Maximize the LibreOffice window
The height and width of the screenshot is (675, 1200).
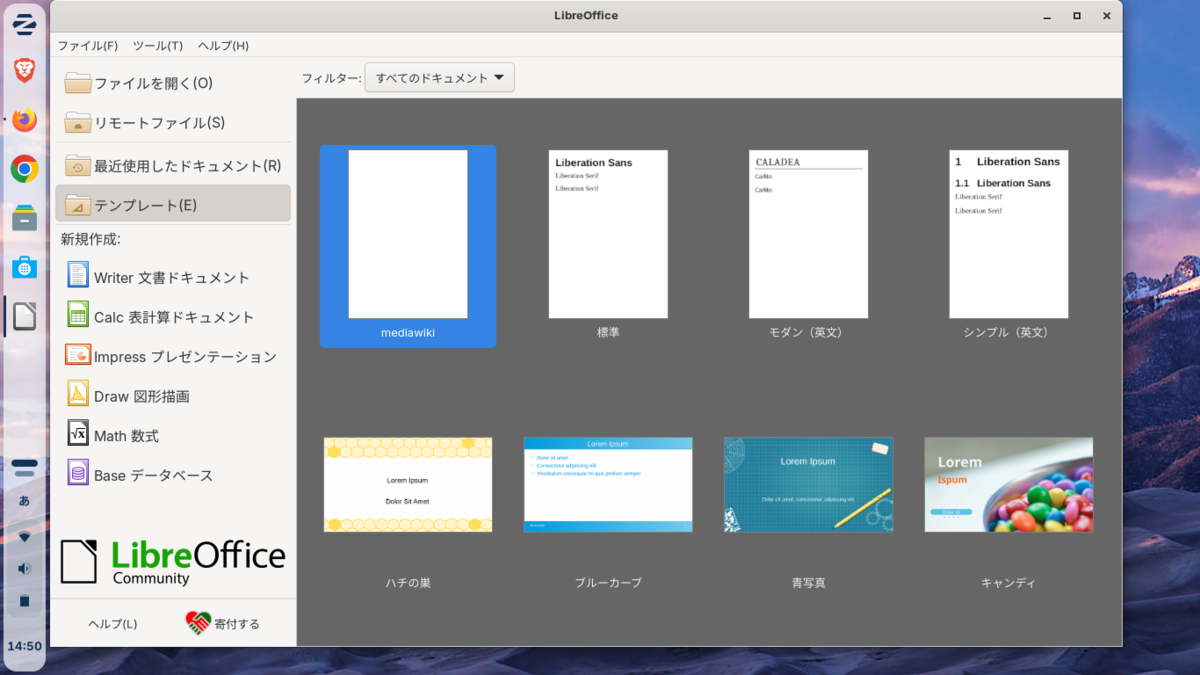point(1077,16)
